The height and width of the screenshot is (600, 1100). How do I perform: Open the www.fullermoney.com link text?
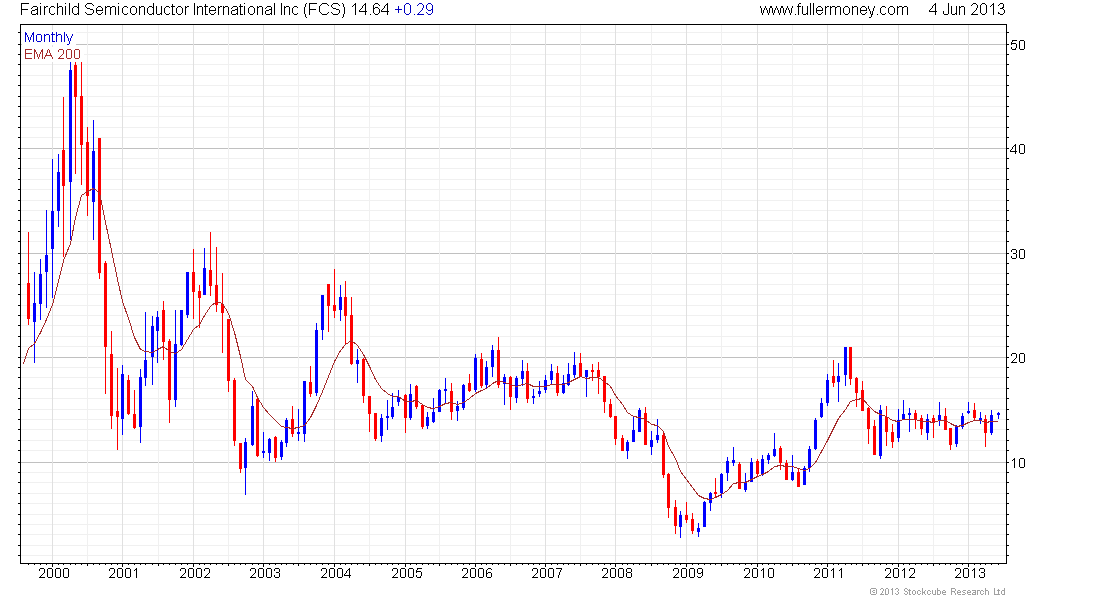(x=834, y=10)
